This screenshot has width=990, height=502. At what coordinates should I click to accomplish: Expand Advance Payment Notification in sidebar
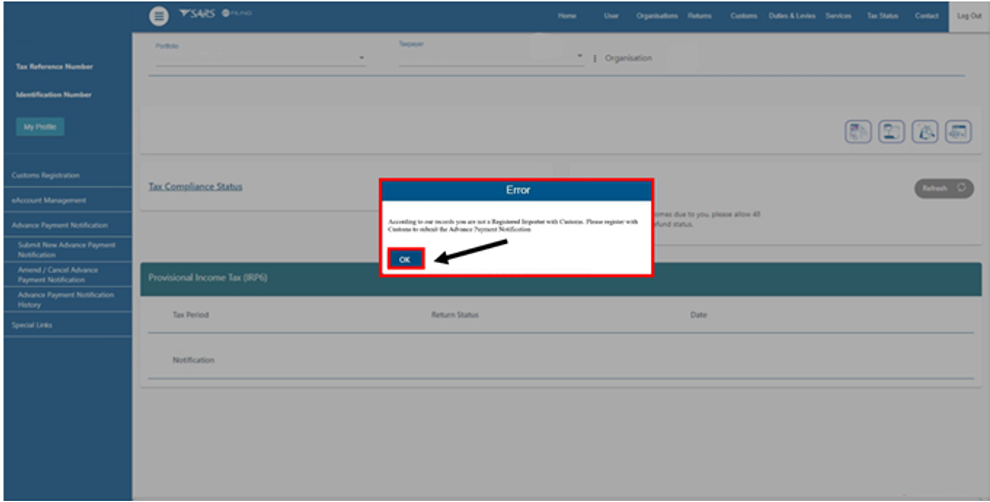(x=60, y=225)
